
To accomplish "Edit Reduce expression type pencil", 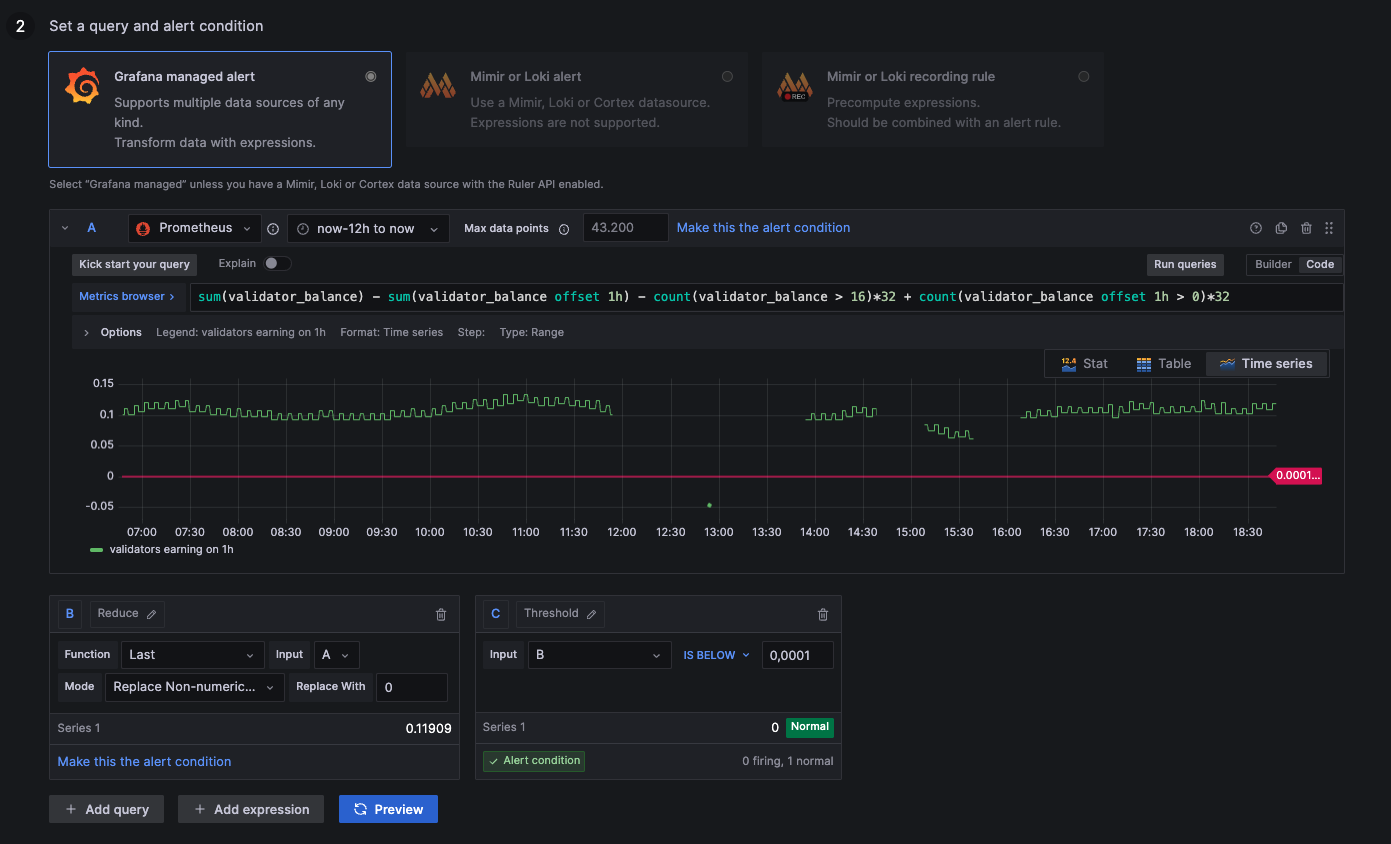I will 151,614.
